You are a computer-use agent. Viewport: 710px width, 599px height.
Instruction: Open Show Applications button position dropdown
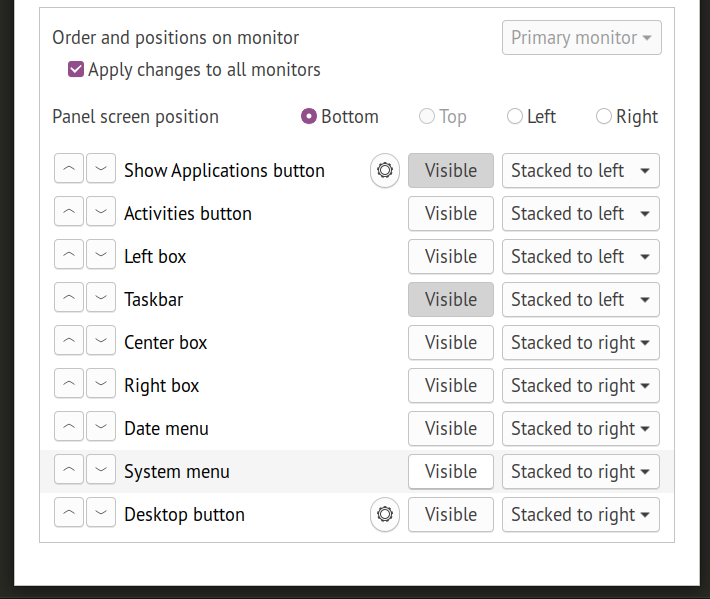pyautogui.click(x=580, y=171)
